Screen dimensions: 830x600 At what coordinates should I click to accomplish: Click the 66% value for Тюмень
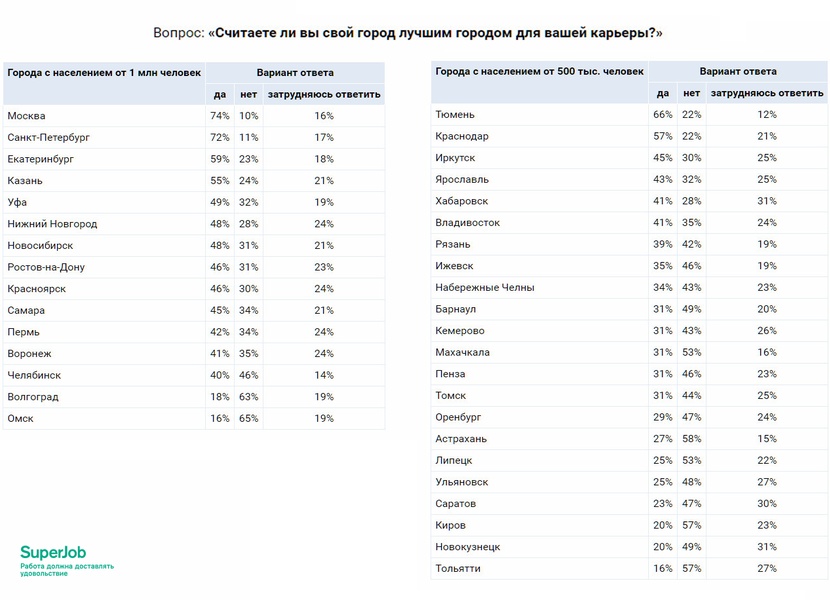click(x=662, y=115)
